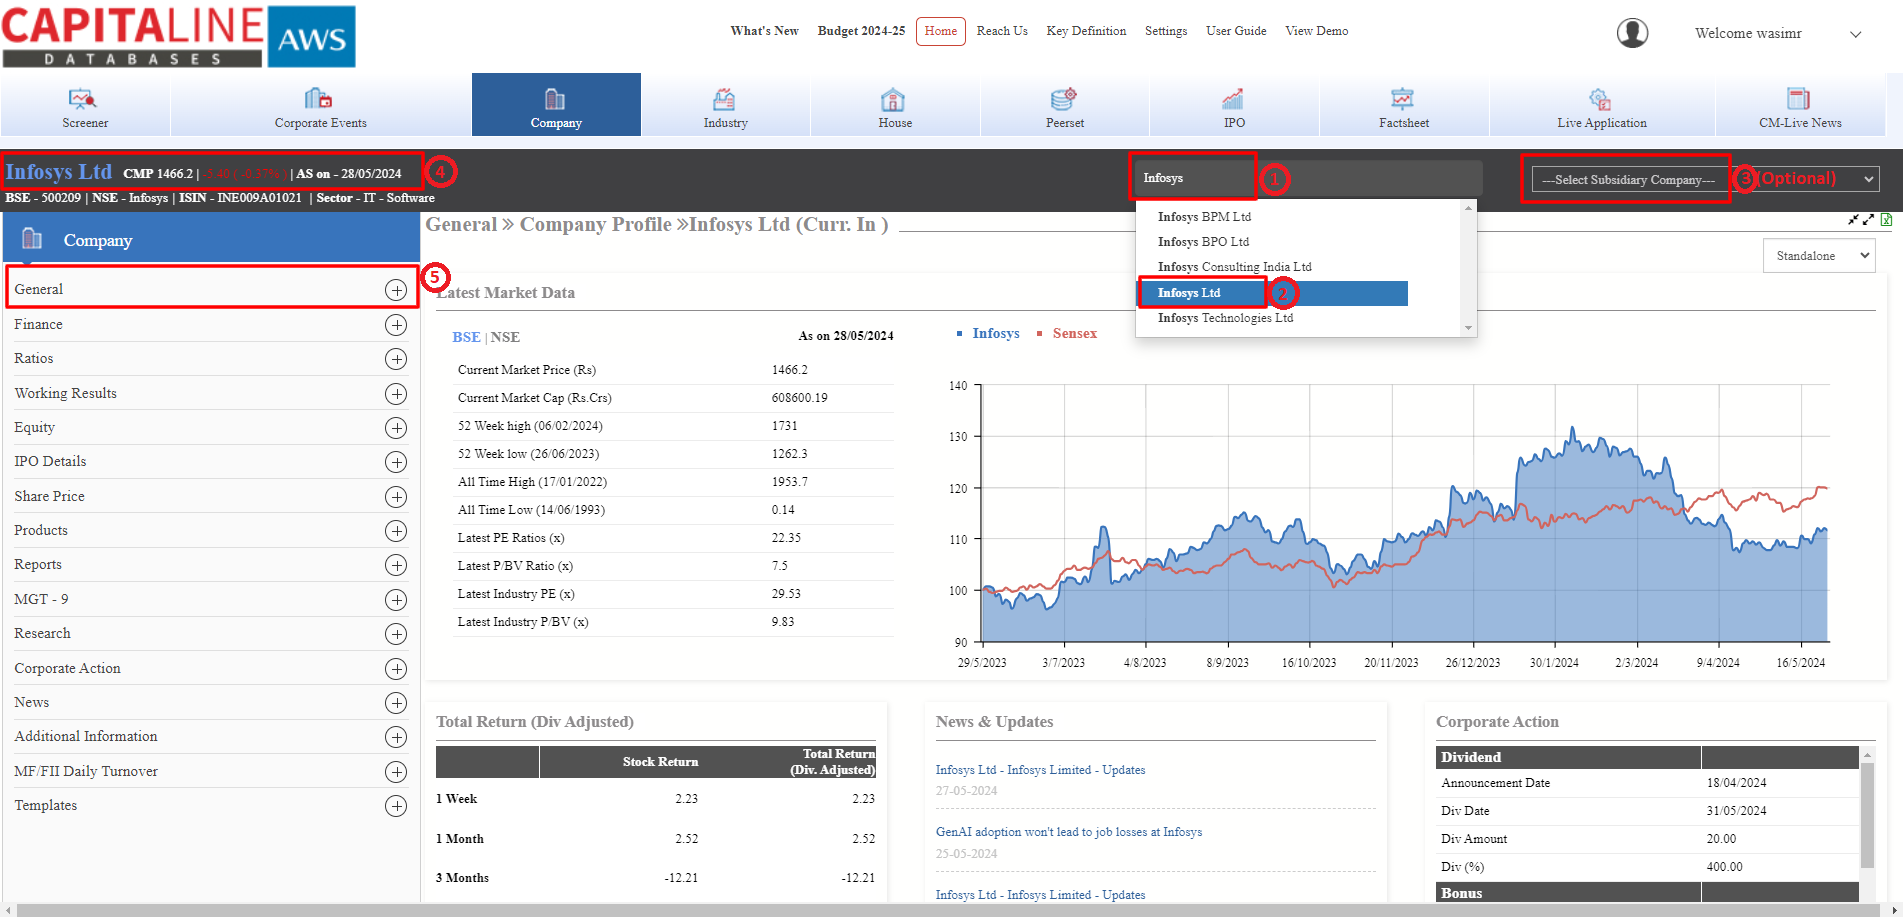
Task: Open the Peerset icon
Action: point(1063,99)
